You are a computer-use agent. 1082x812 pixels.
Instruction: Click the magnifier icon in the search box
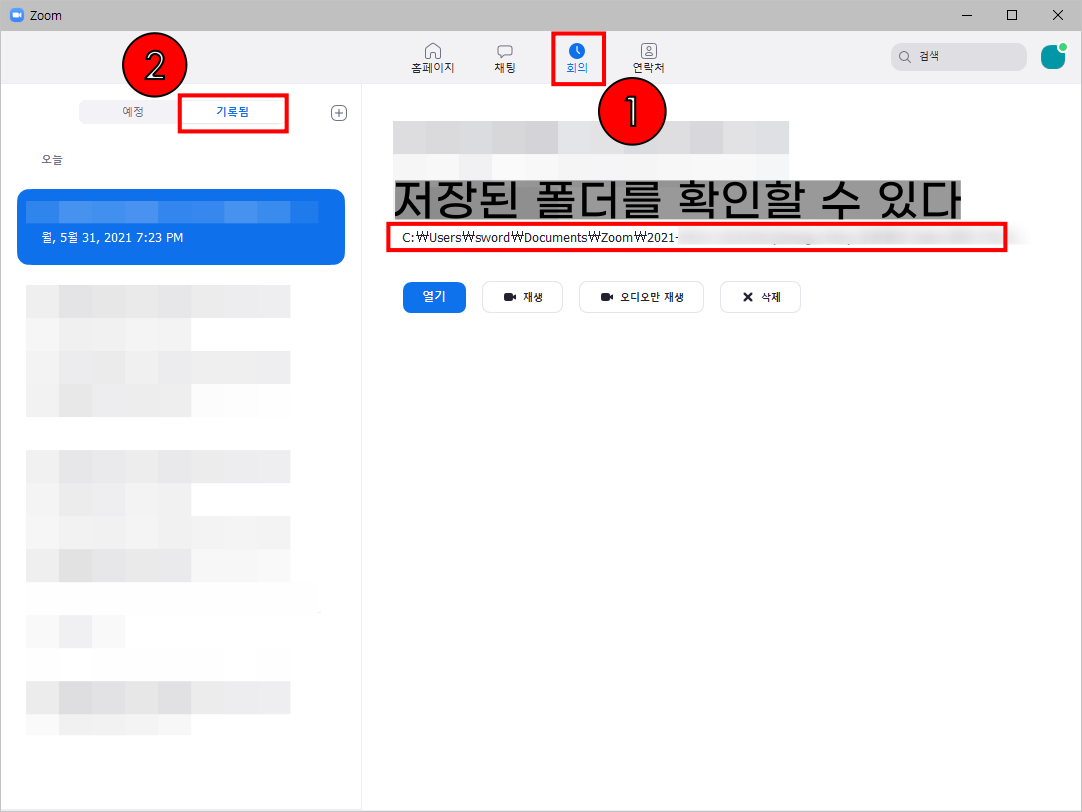click(x=903, y=56)
